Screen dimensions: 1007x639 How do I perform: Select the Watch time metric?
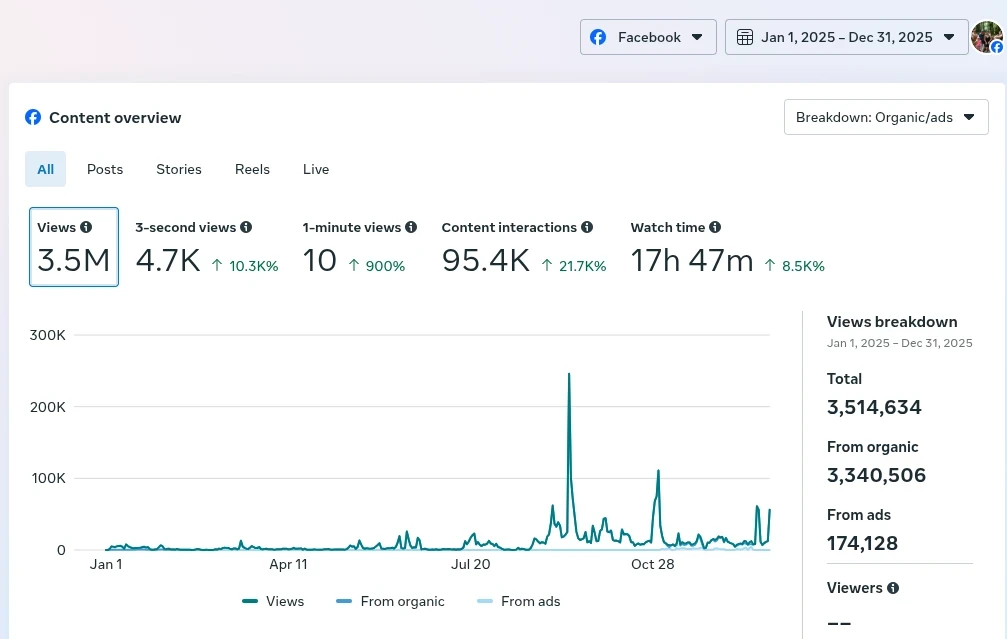click(727, 248)
